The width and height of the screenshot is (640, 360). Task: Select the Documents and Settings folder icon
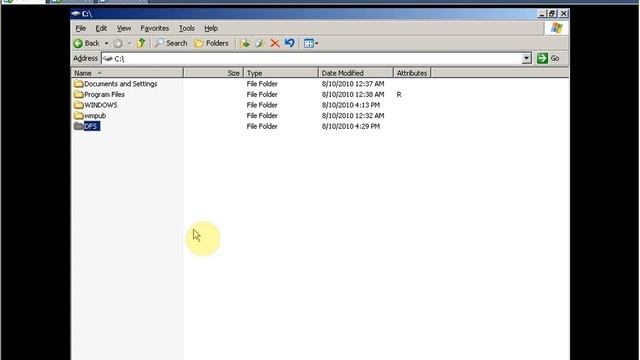click(79, 84)
